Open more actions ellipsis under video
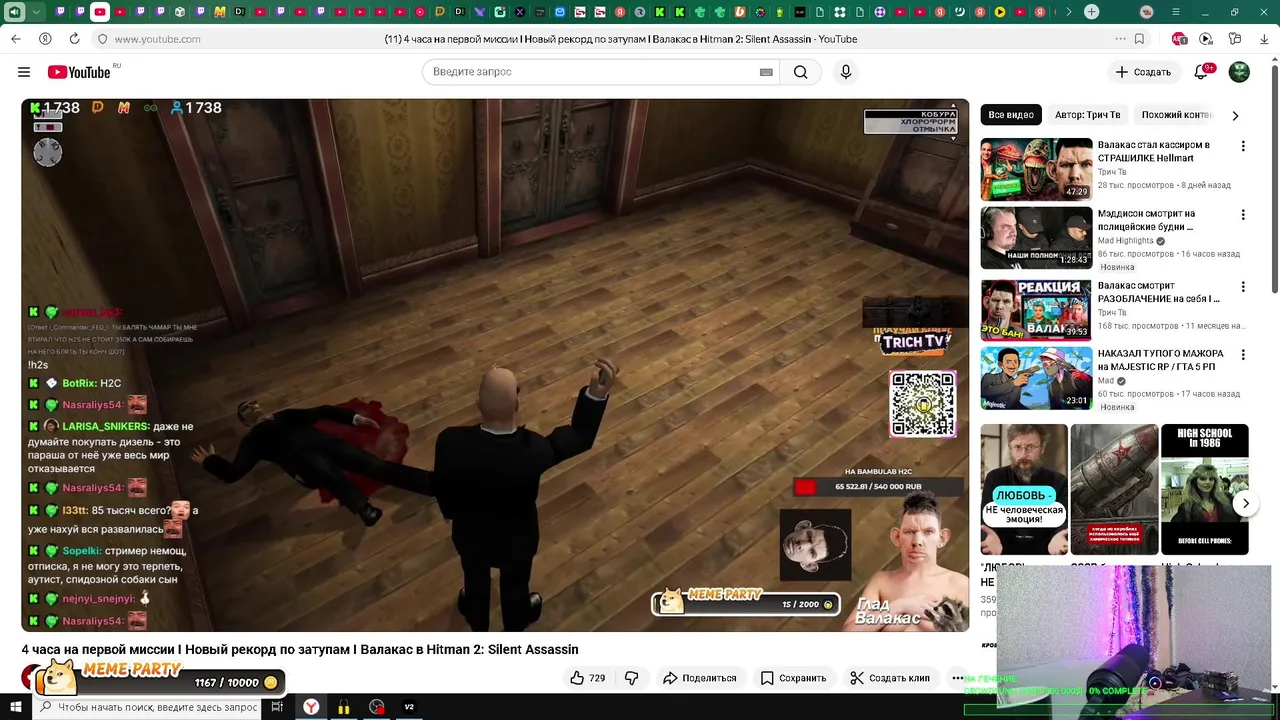 (x=957, y=678)
